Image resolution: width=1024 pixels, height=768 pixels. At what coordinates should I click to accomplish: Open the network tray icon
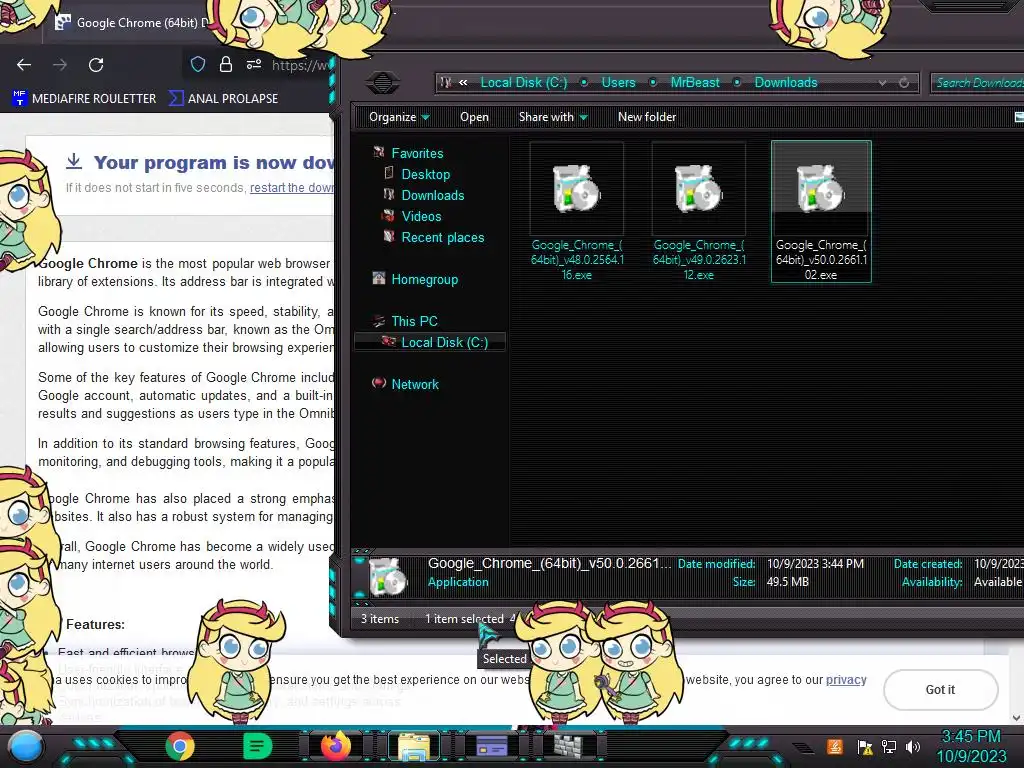point(889,746)
